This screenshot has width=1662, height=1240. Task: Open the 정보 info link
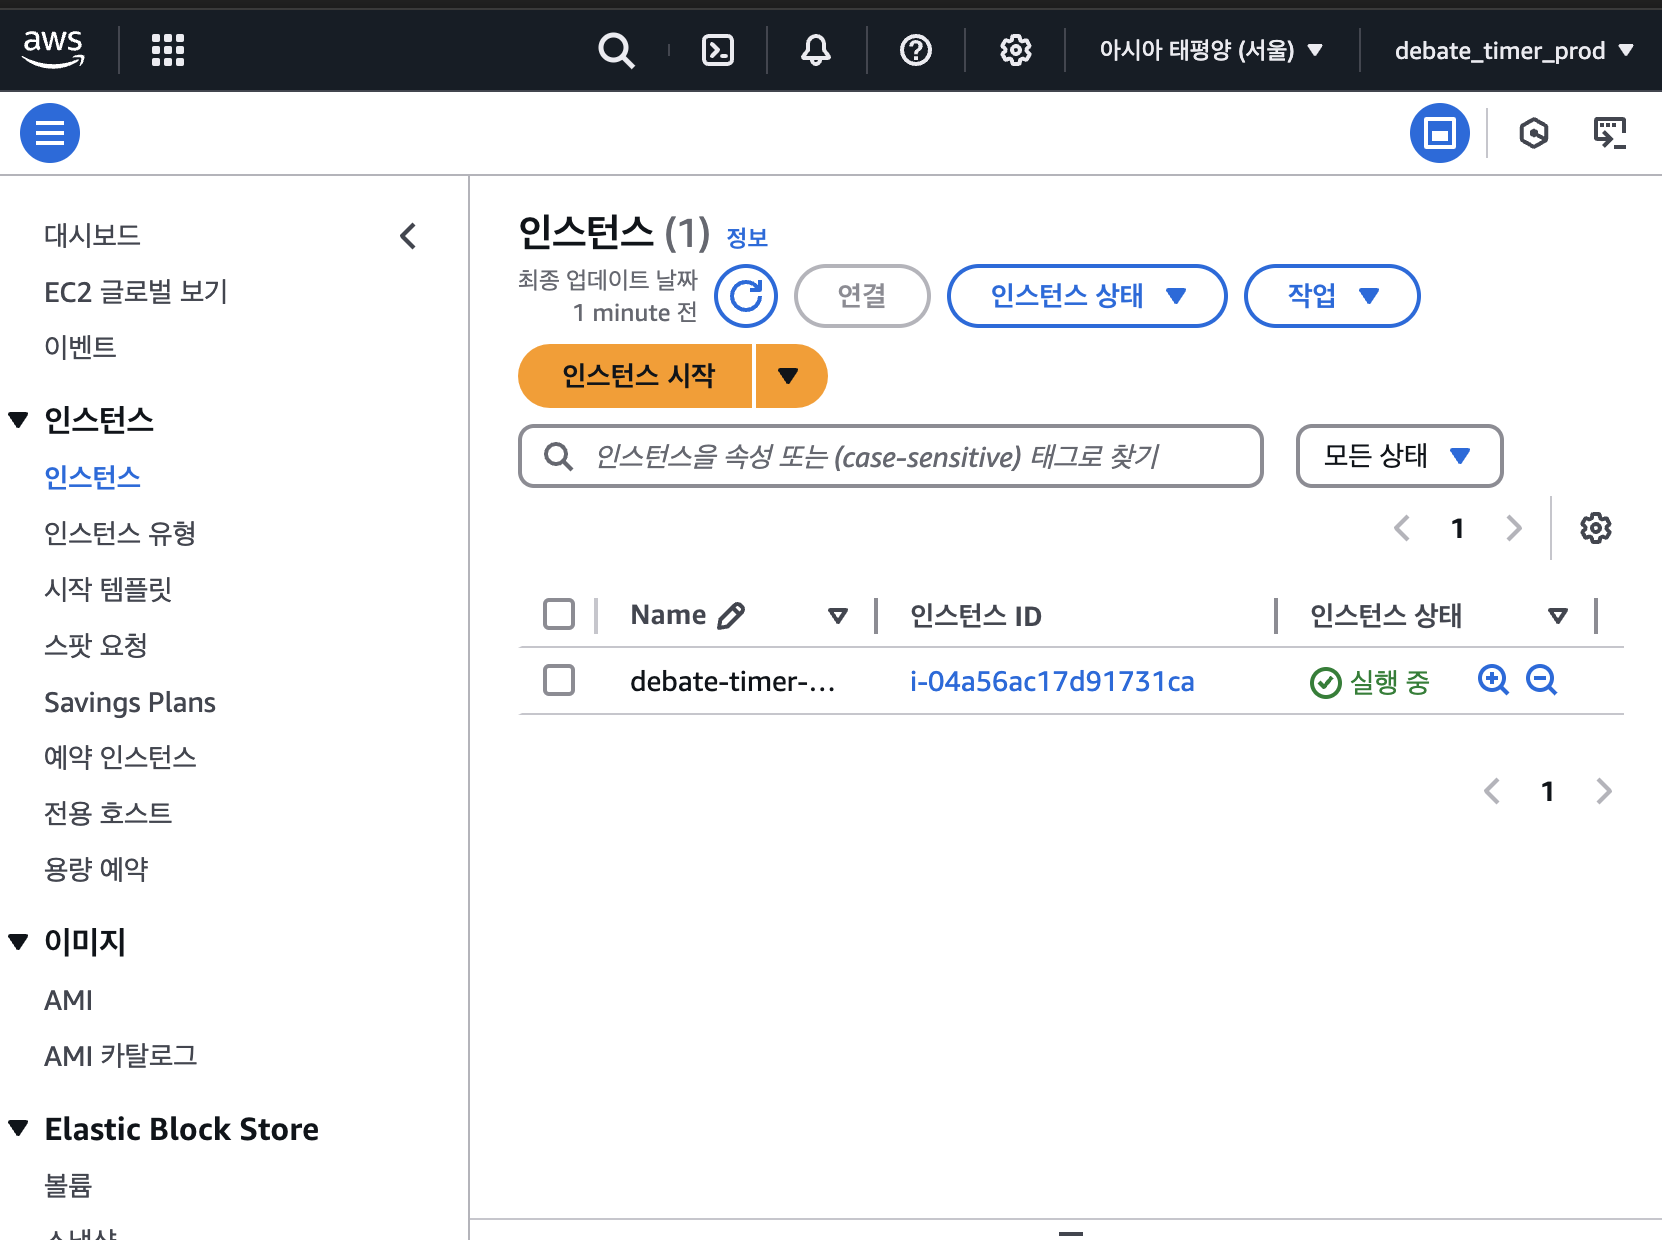click(747, 238)
